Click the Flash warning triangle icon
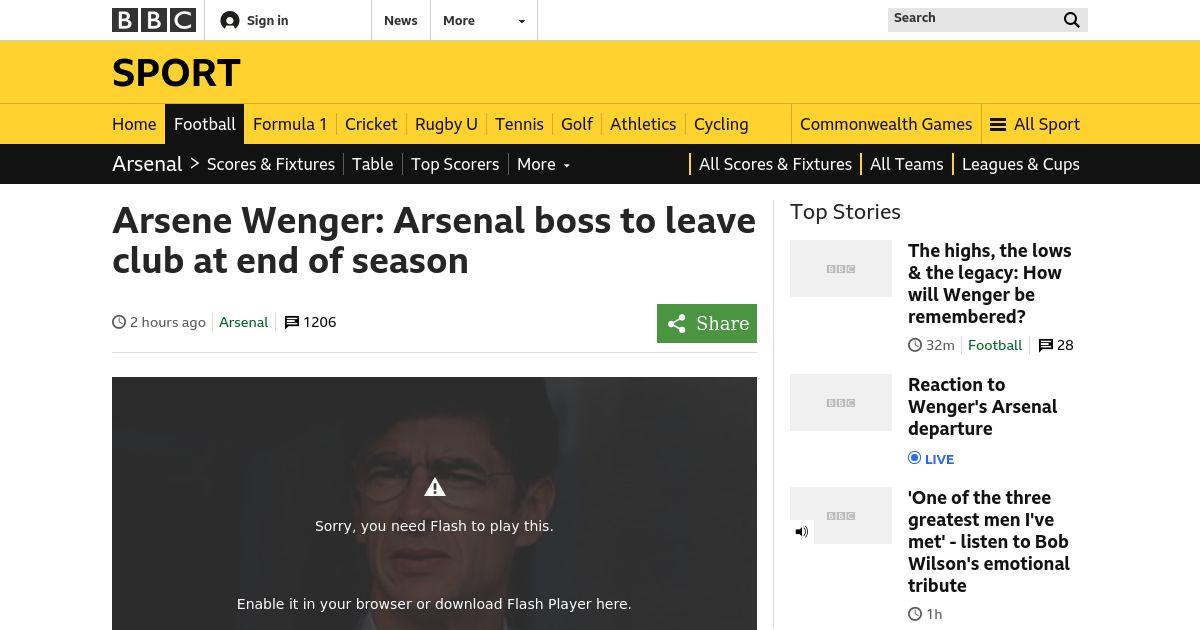This screenshot has height=630, width=1200. (434, 488)
